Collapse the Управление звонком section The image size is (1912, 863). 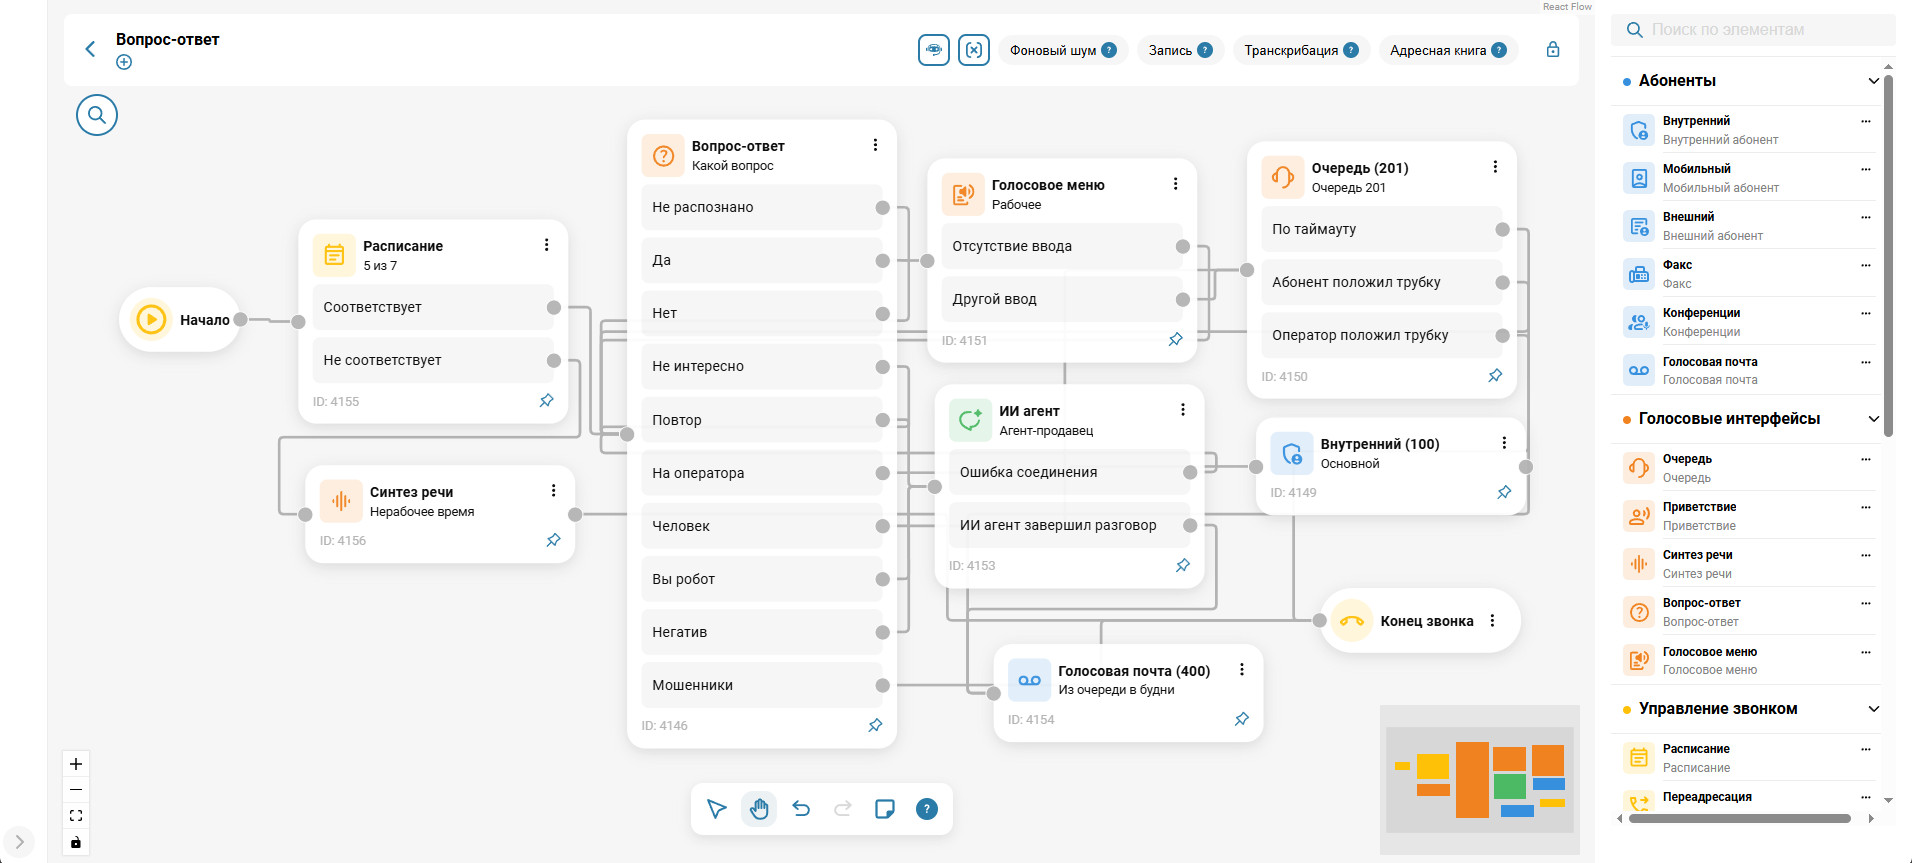point(1873,709)
